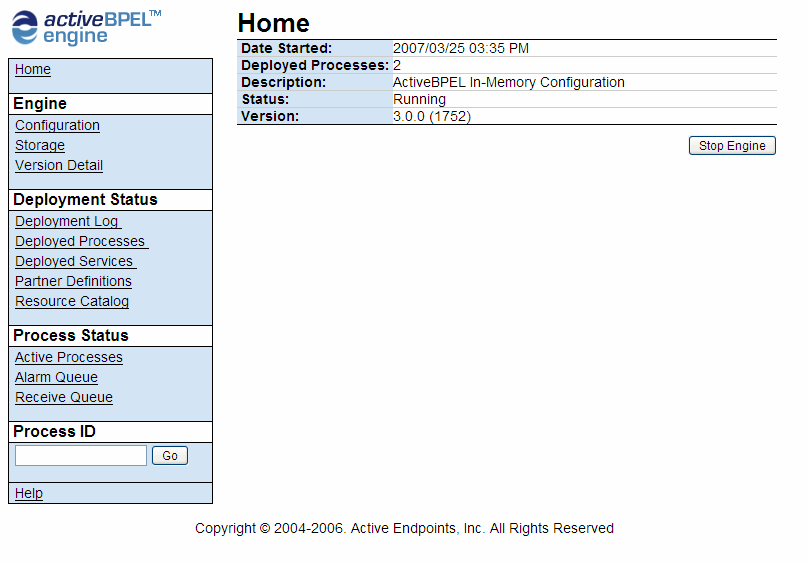
Task: Show Deployed Processes list
Action: click(x=82, y=242)
